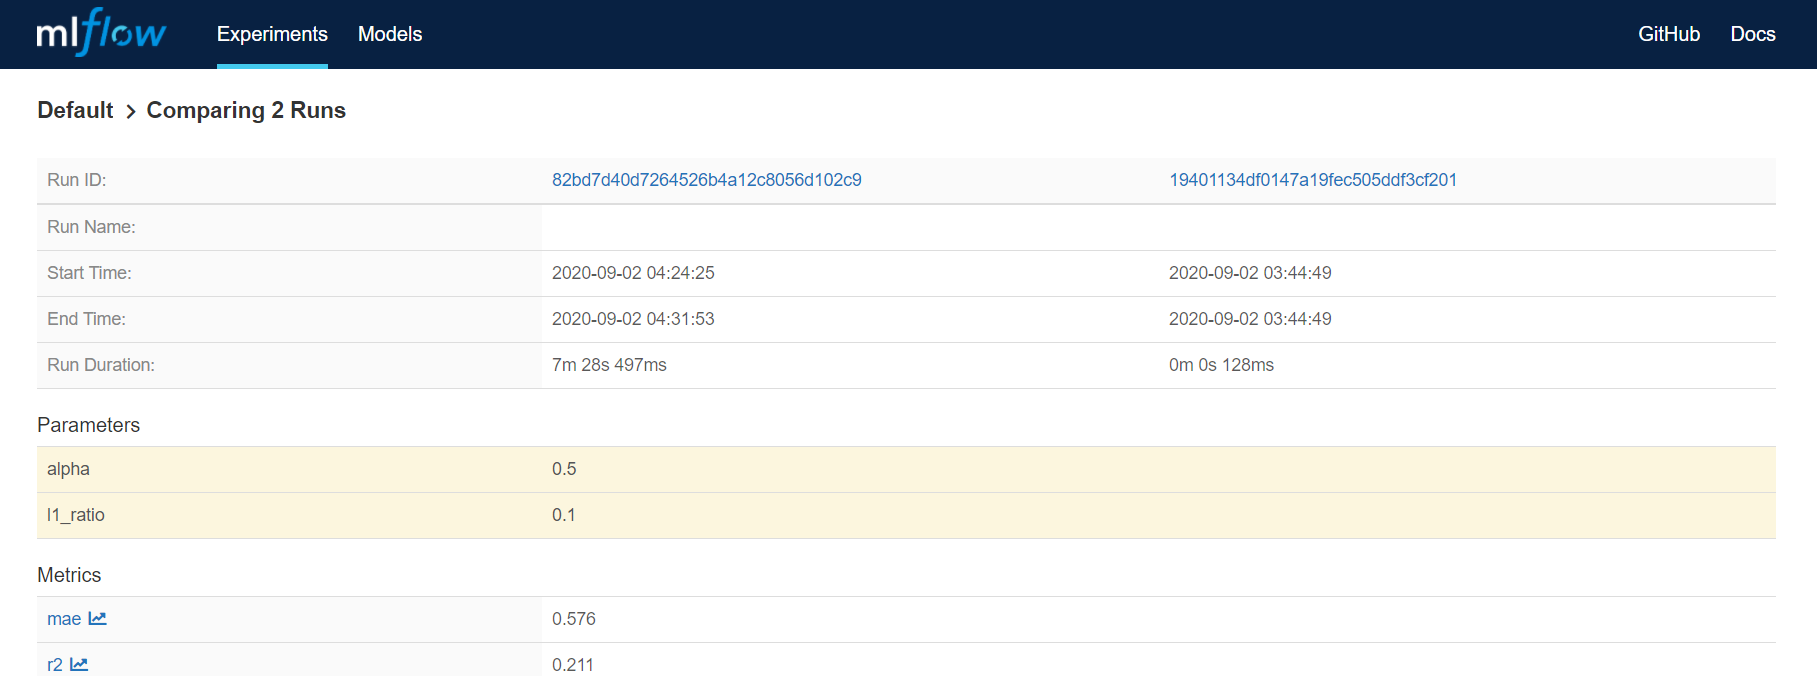Open the mae metric chart icon
The image size is (1817, 676).
click(97, 619)
